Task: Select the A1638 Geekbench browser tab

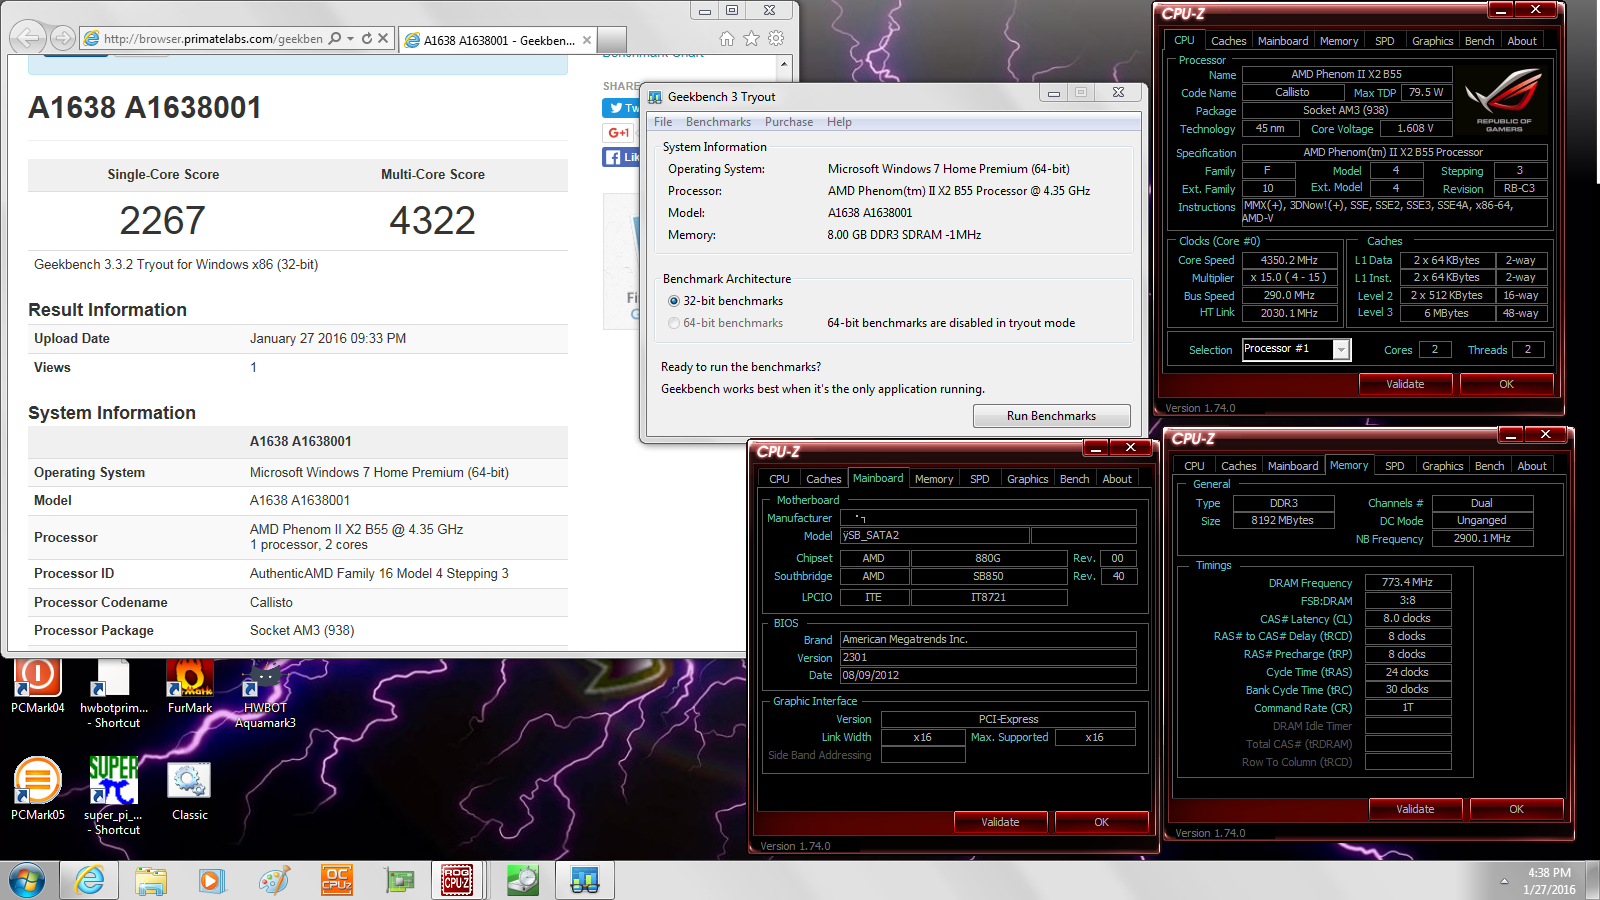Action: [x=497, y=40]
